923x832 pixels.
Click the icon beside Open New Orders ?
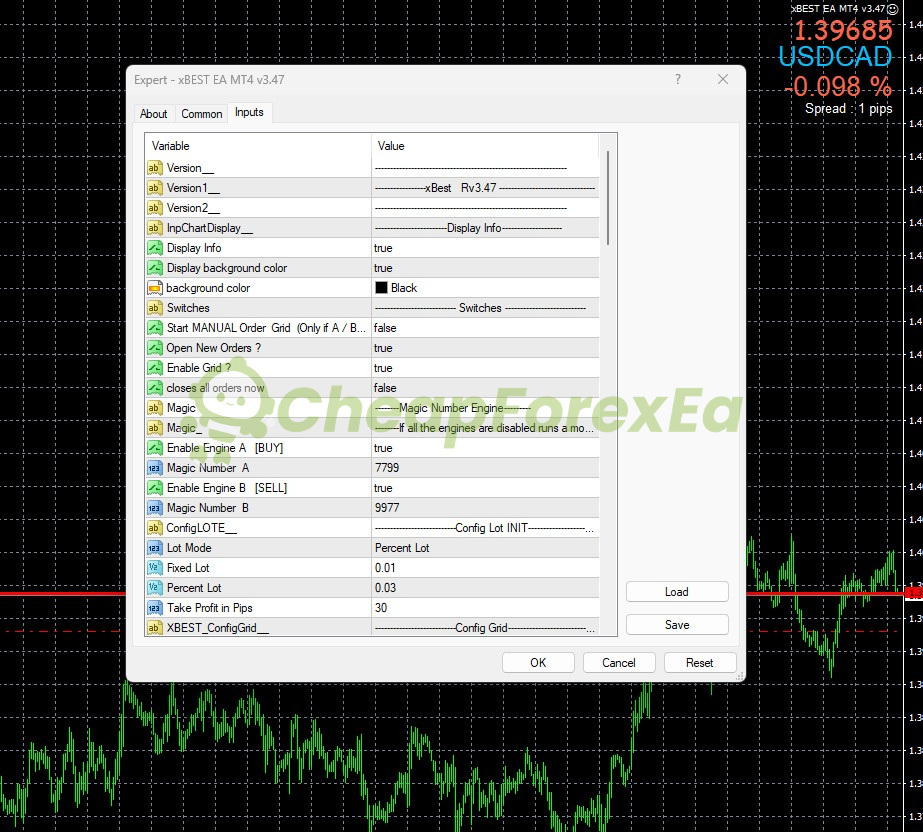(x=154, y=348)
